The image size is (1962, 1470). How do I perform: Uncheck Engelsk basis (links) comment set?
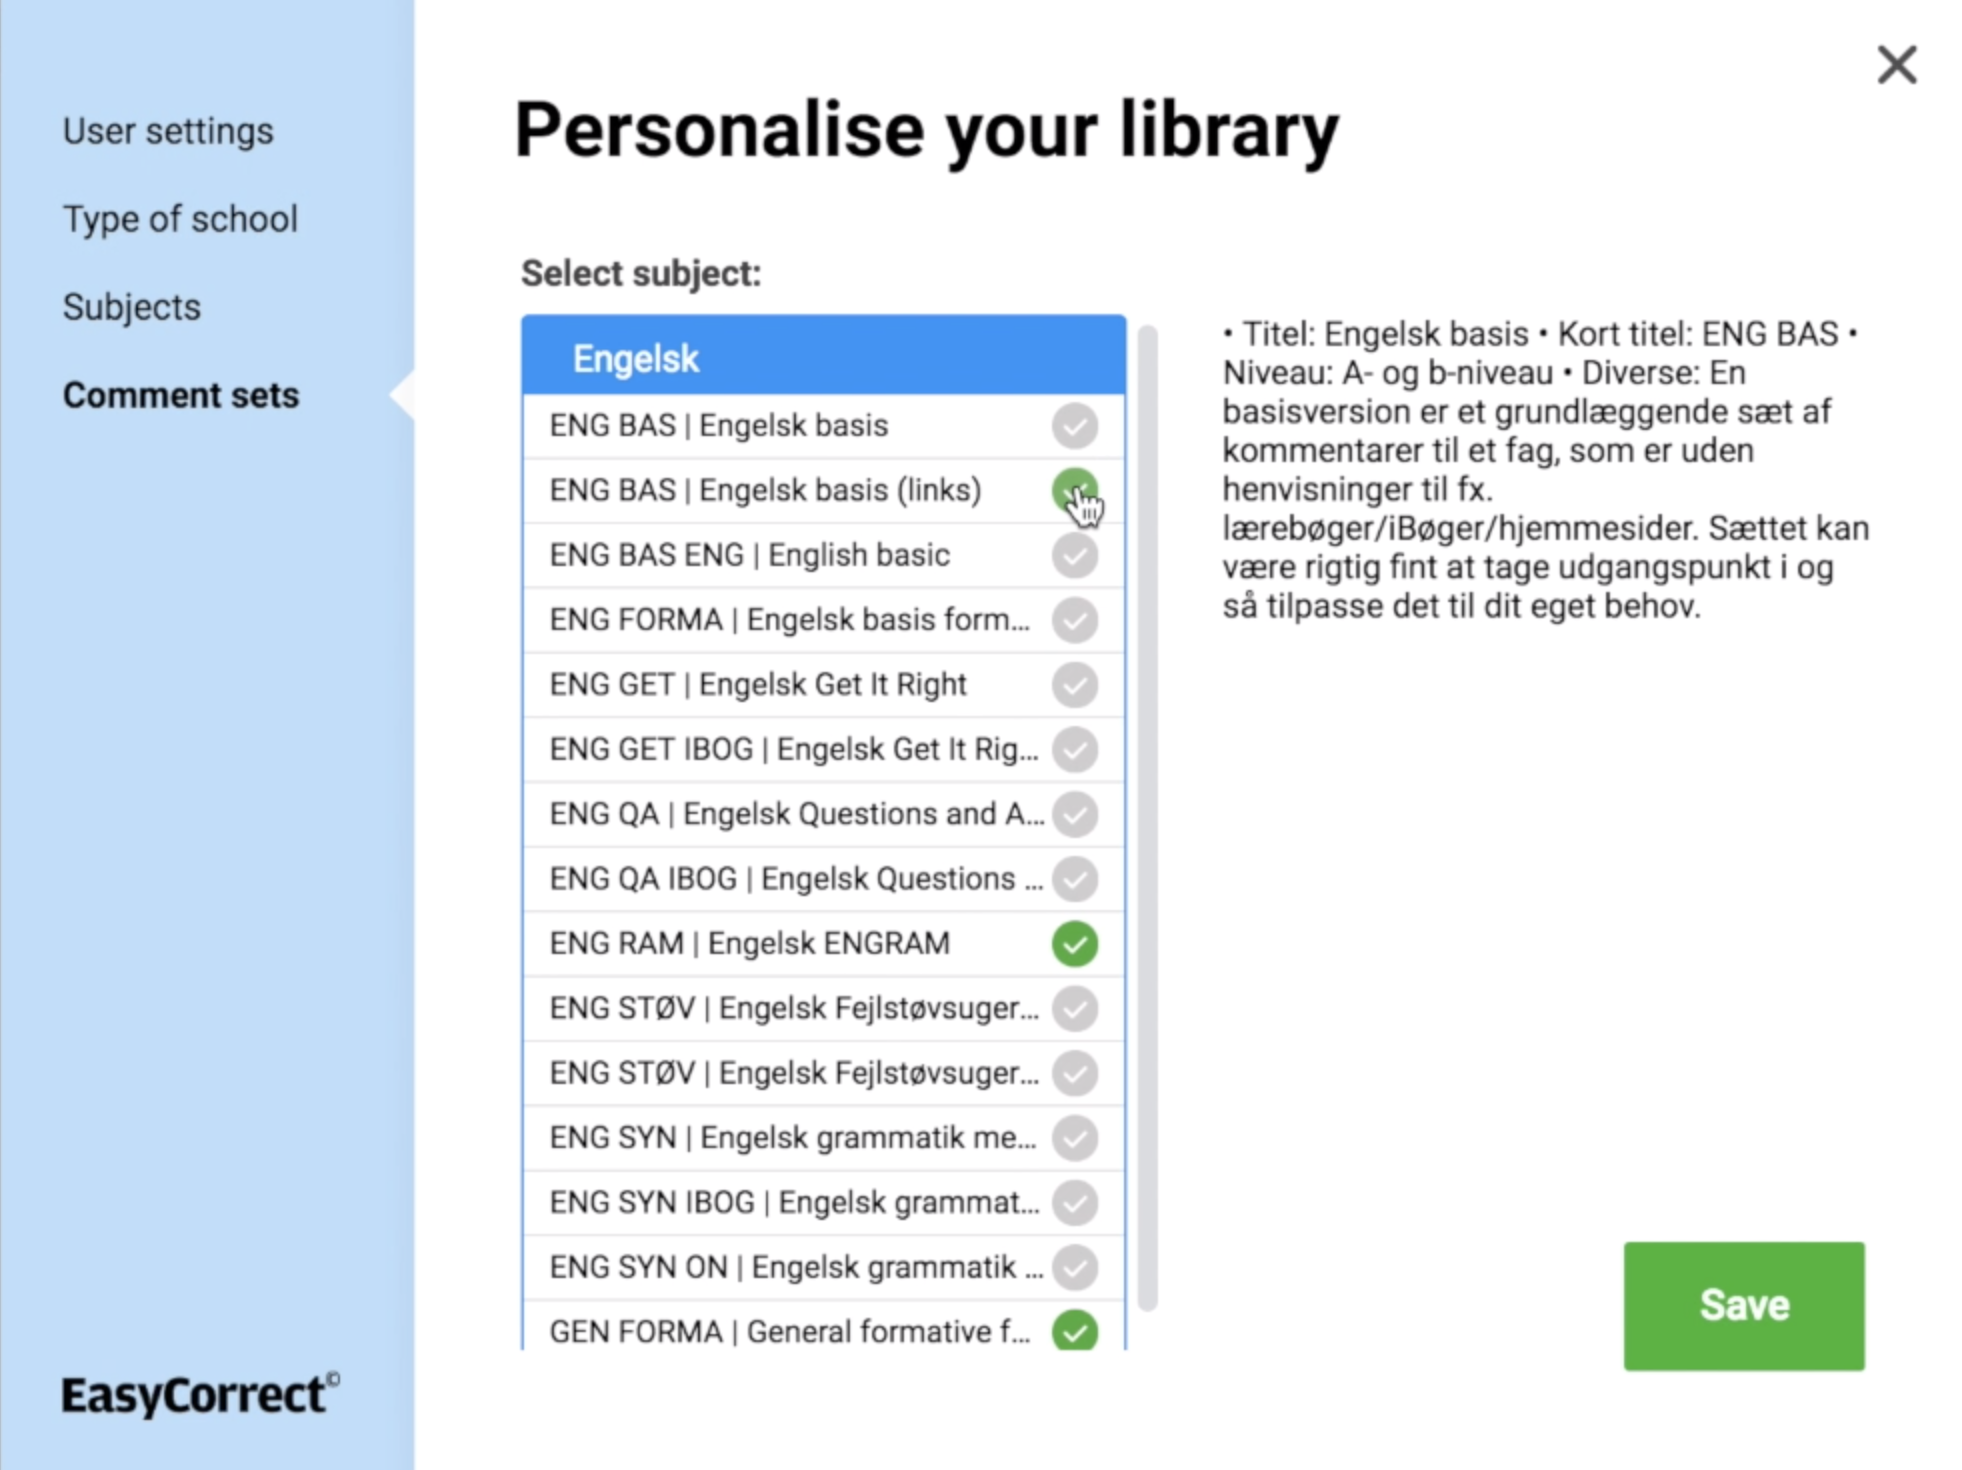point(1074,490)
